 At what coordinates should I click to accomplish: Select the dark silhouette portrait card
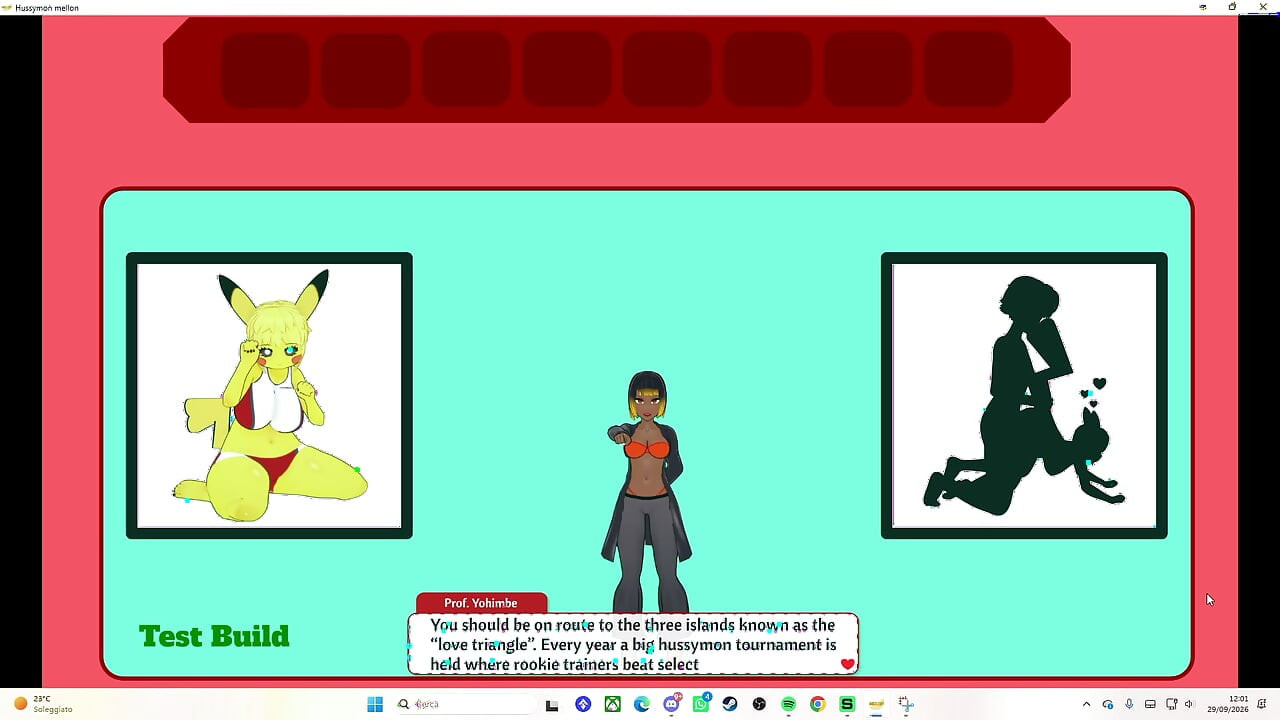[x=1024, y=395]
